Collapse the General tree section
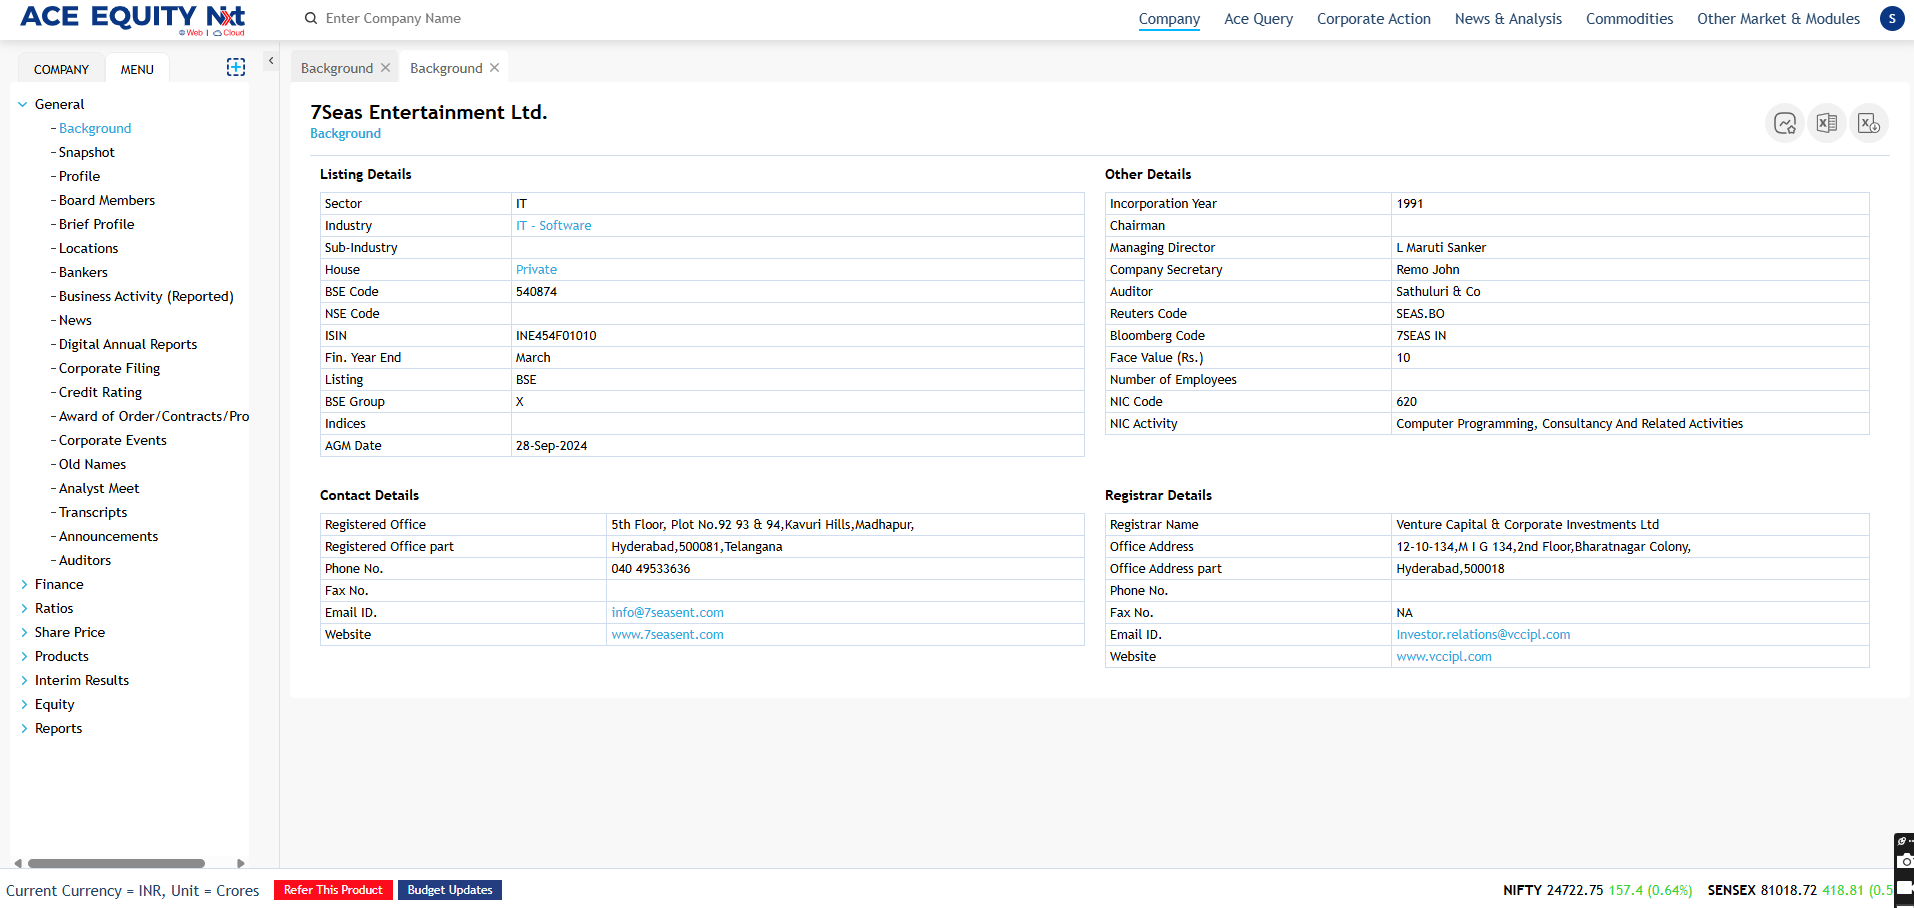Image resolution: width=1914 pixels, height=908 pixels. coord(23,104)
